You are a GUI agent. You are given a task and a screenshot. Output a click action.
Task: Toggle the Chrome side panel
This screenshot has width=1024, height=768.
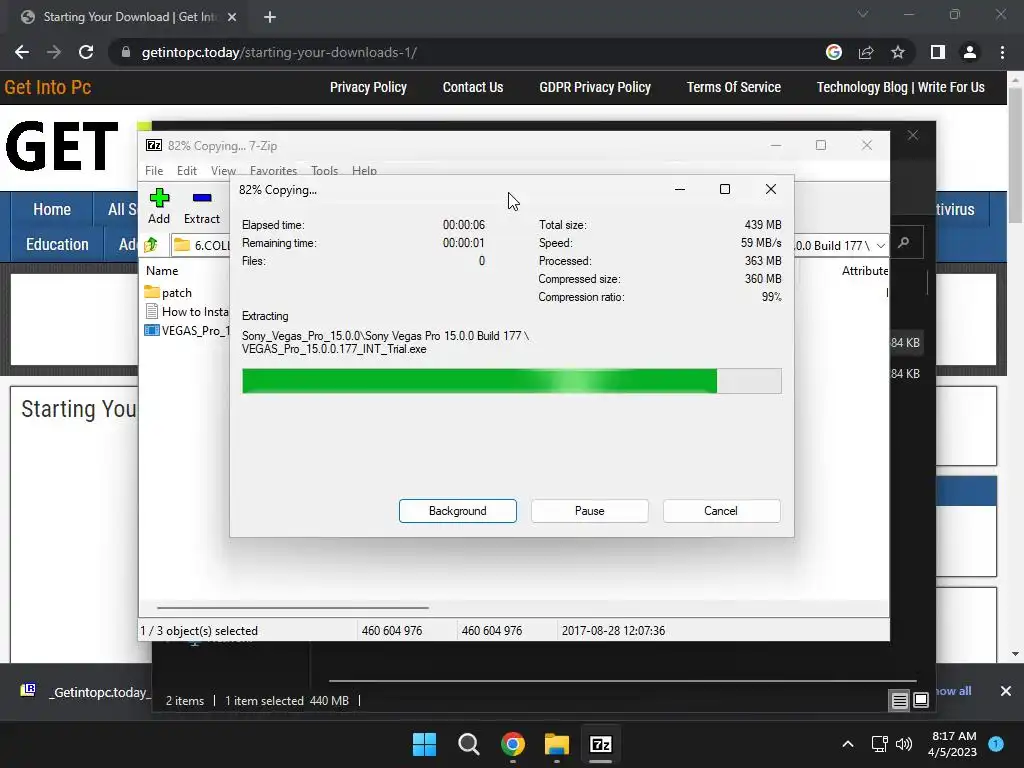(x=938, y=52)
